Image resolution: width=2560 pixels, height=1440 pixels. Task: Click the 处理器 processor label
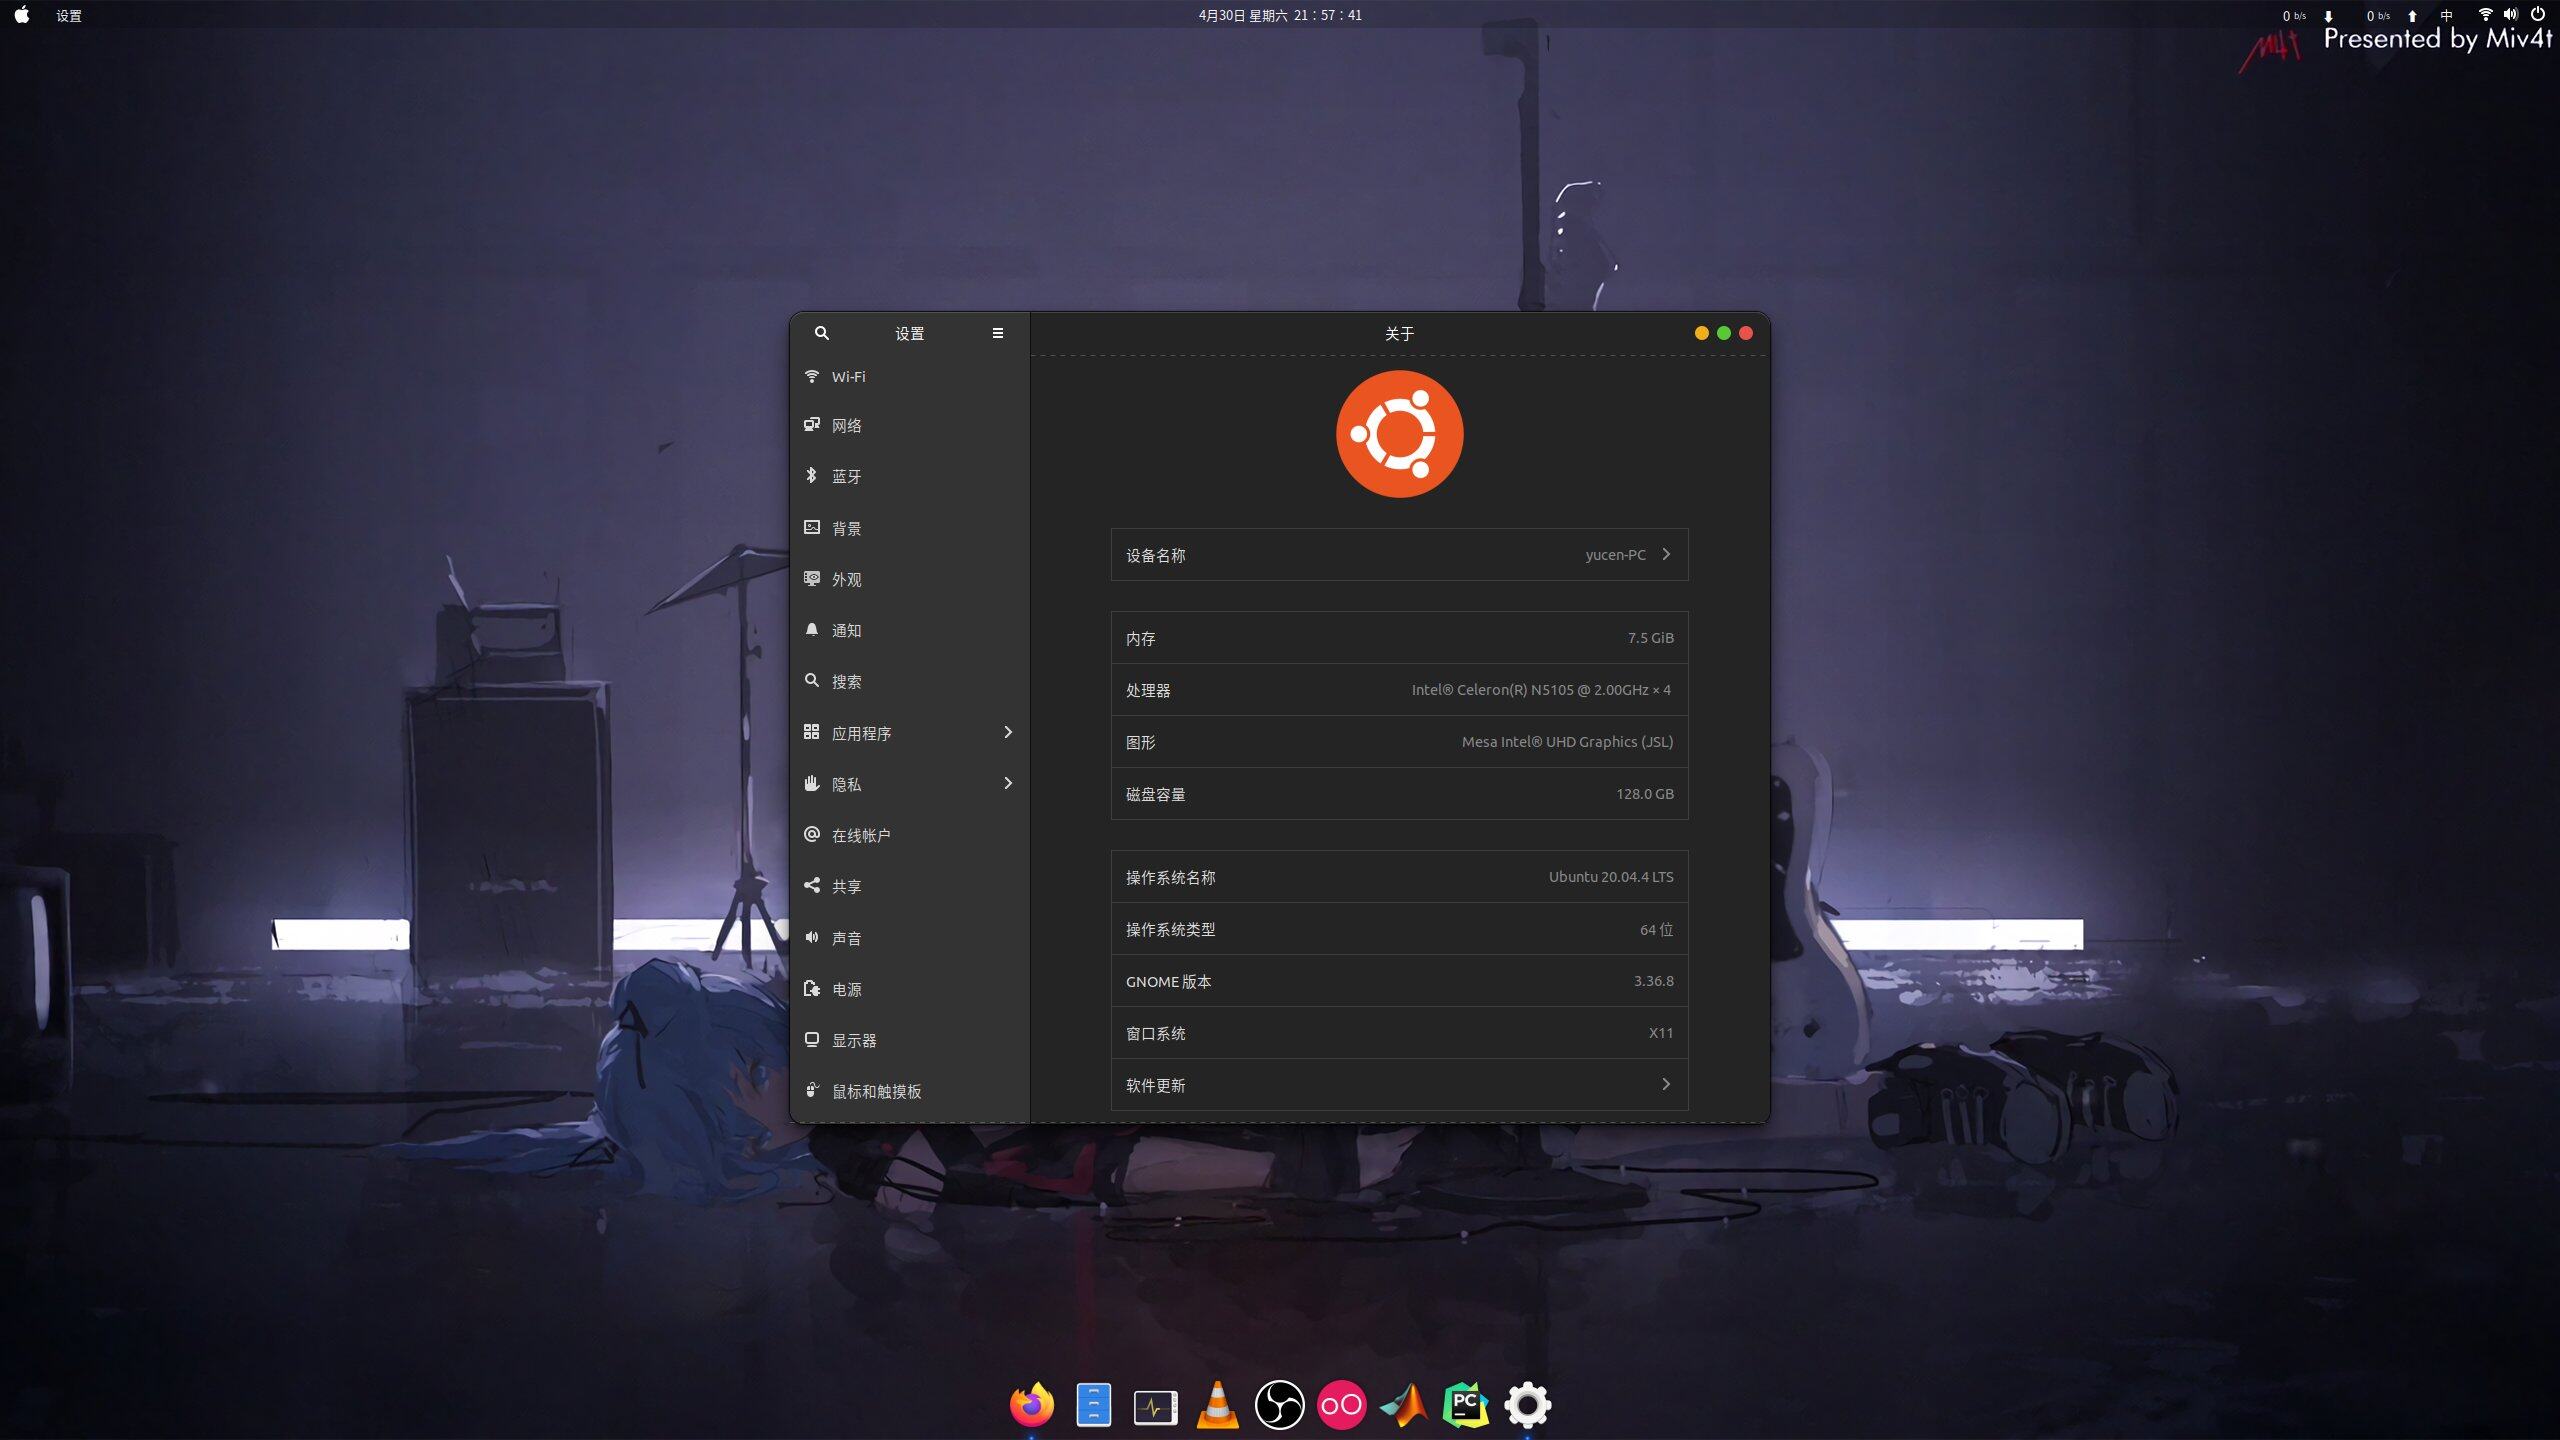point(1148,691)
